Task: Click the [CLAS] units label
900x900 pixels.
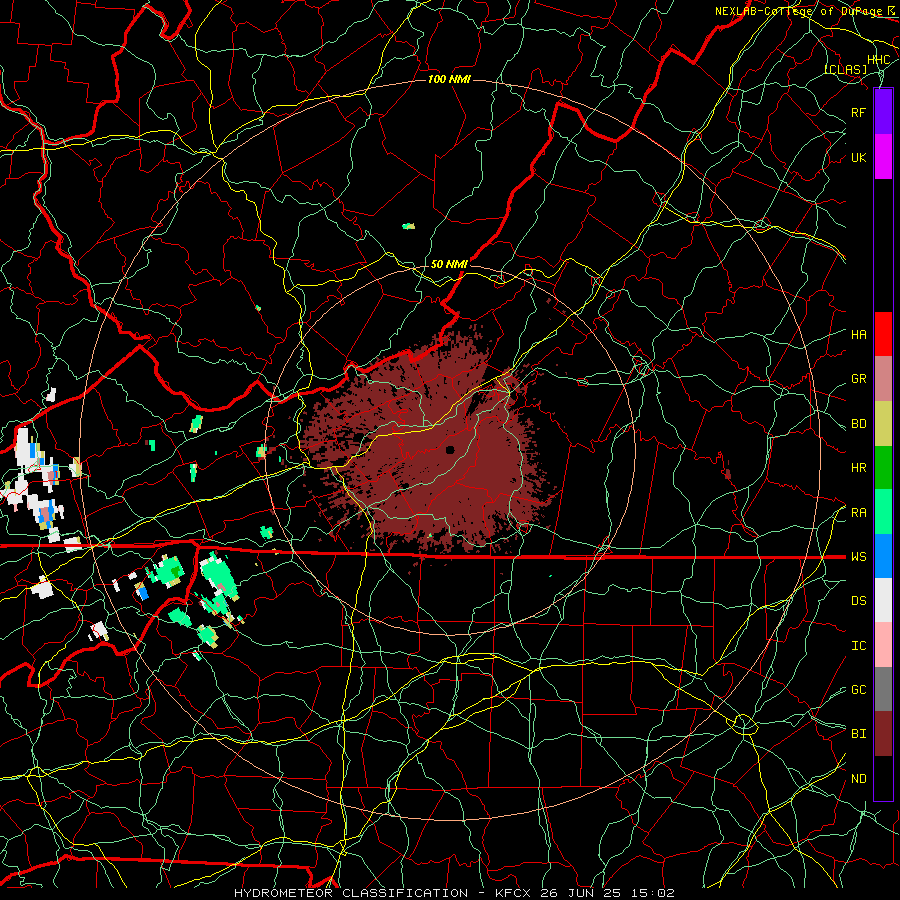Action: 845,69
